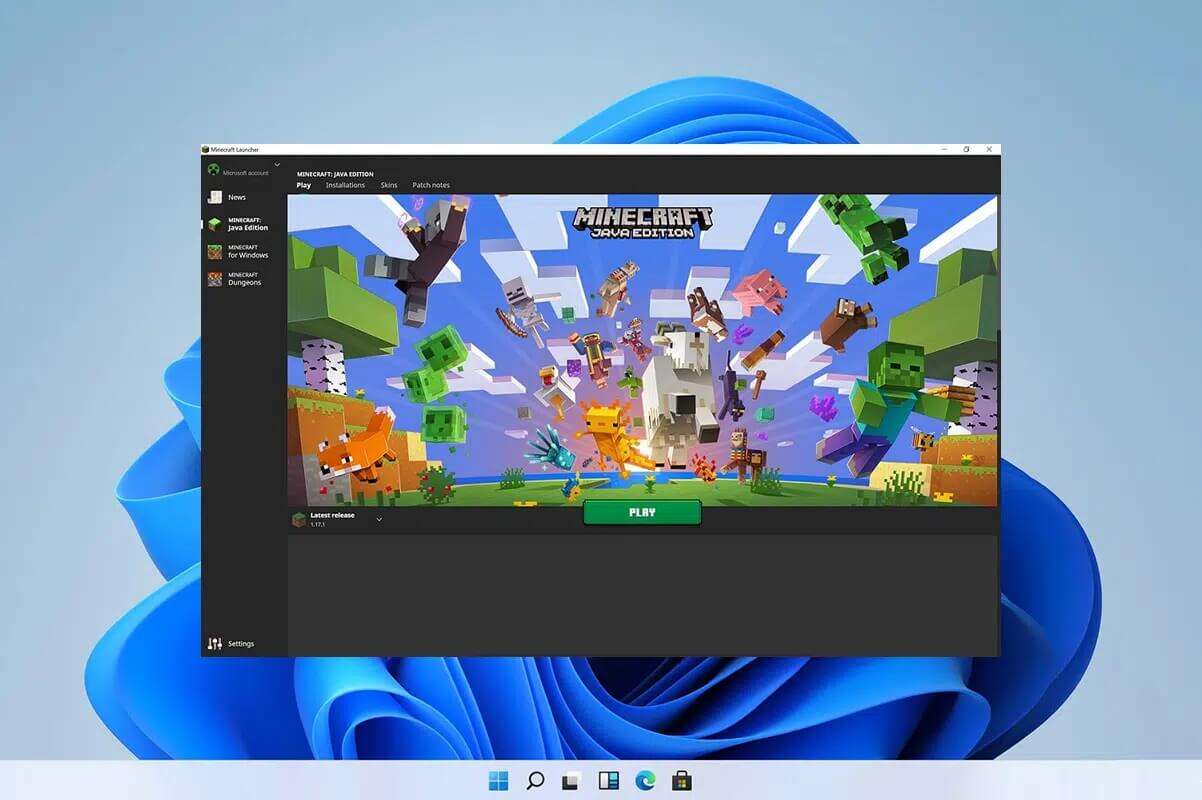1202x800 pixels.
Task: Click the Minecraft Java Edition banner image
Action: pos(642,350)
